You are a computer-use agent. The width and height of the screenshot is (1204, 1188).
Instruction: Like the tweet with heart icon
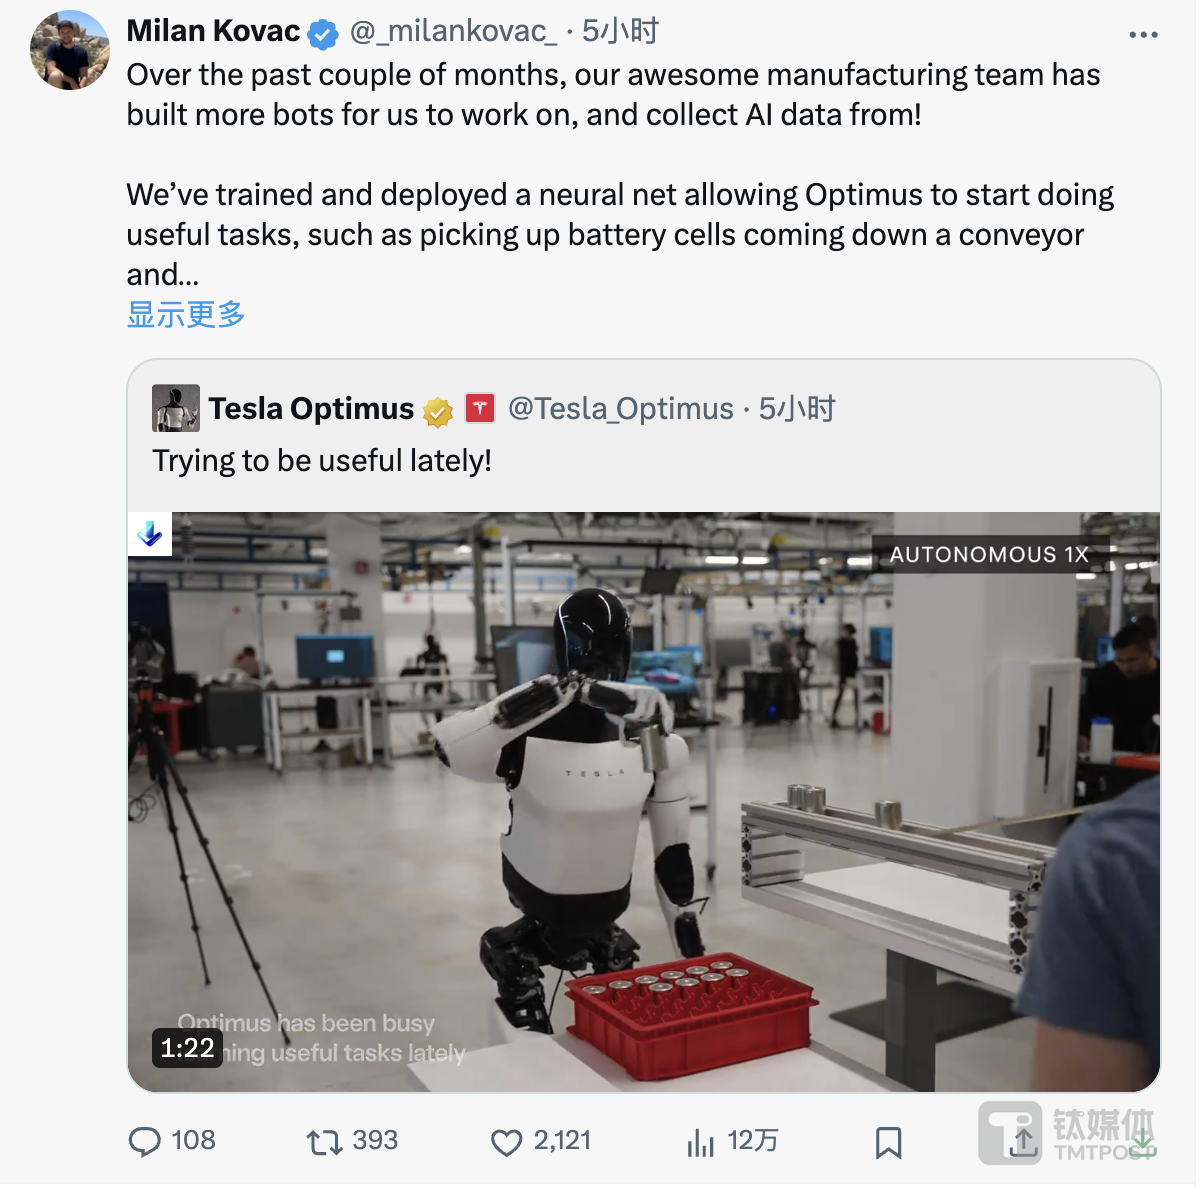(507, 1142)
